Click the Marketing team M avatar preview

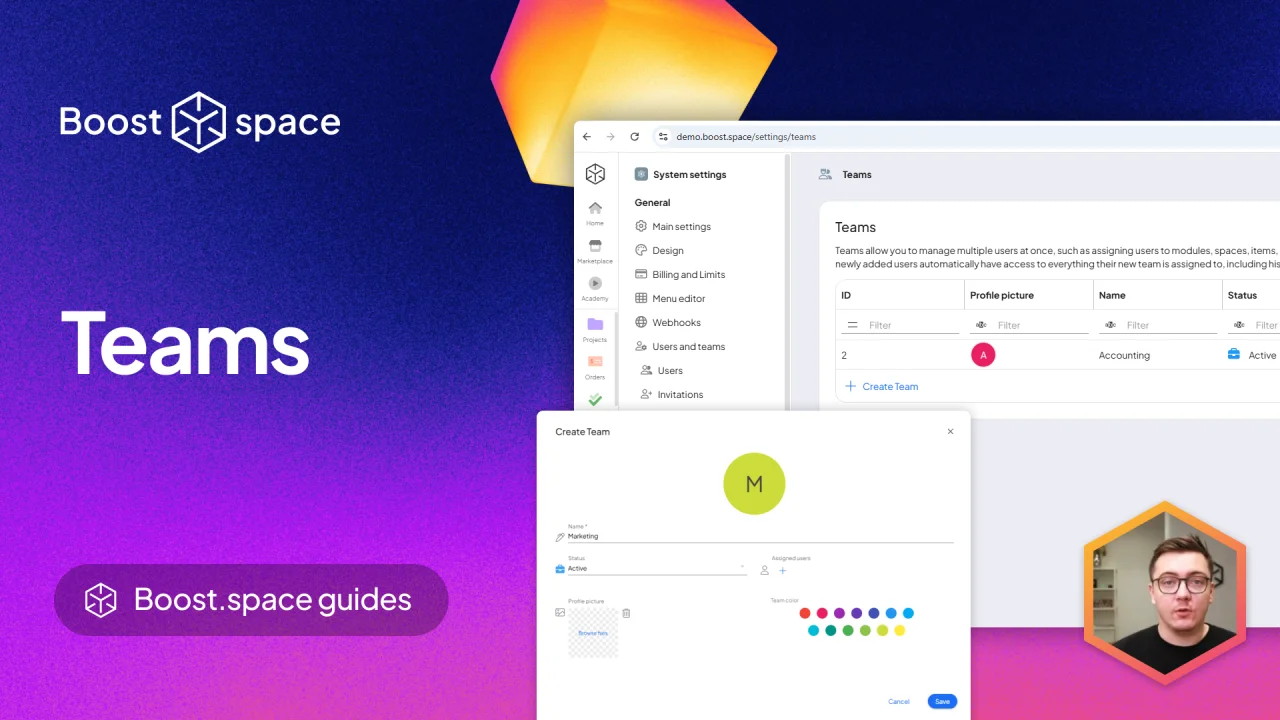coord(754,484)
